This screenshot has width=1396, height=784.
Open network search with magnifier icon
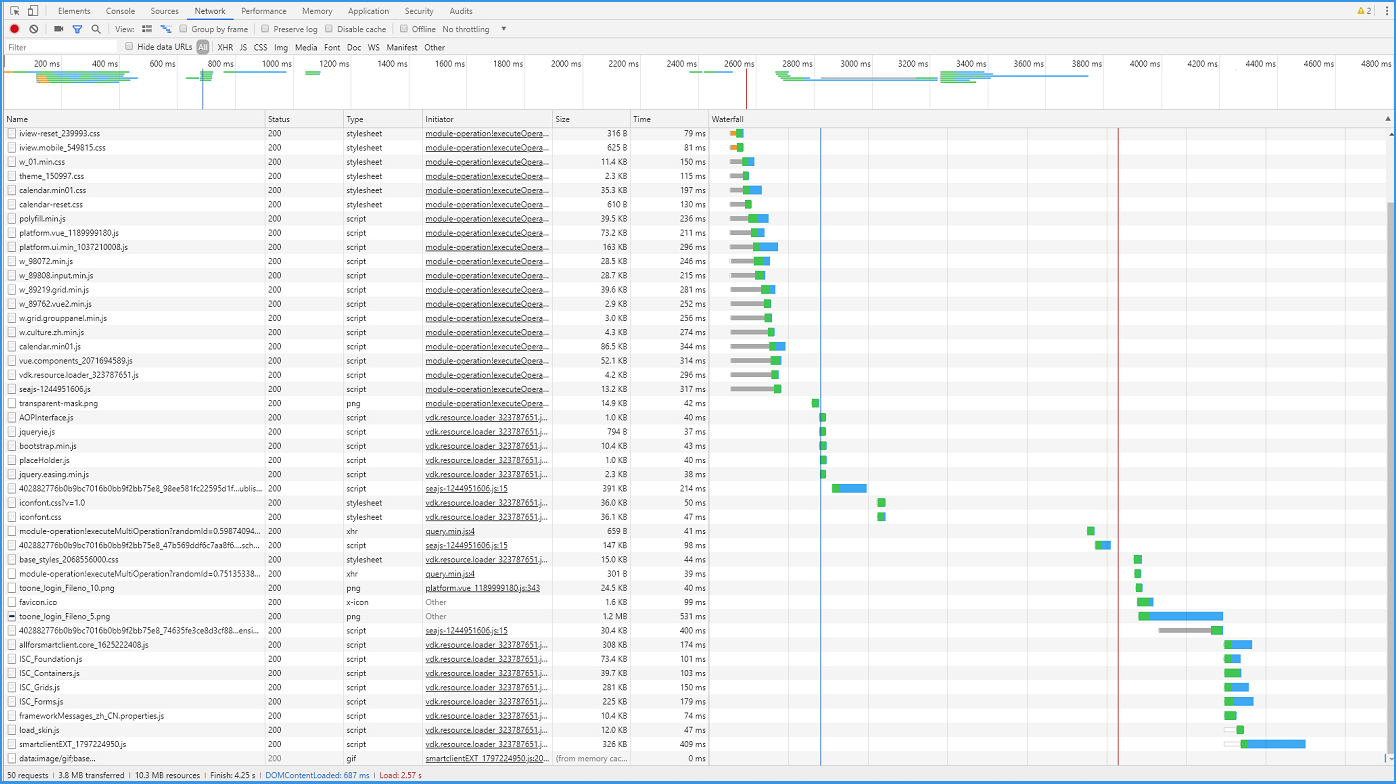coord(96,29)
